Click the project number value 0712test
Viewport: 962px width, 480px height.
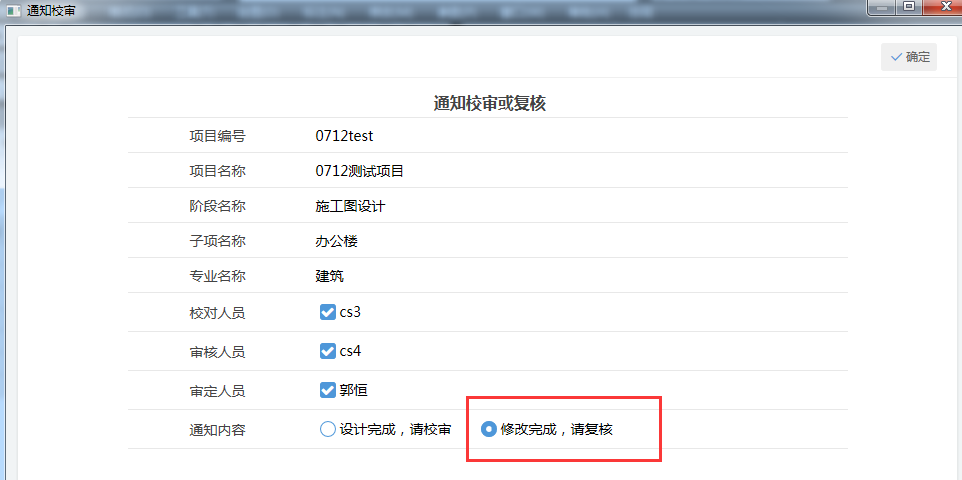344,136
